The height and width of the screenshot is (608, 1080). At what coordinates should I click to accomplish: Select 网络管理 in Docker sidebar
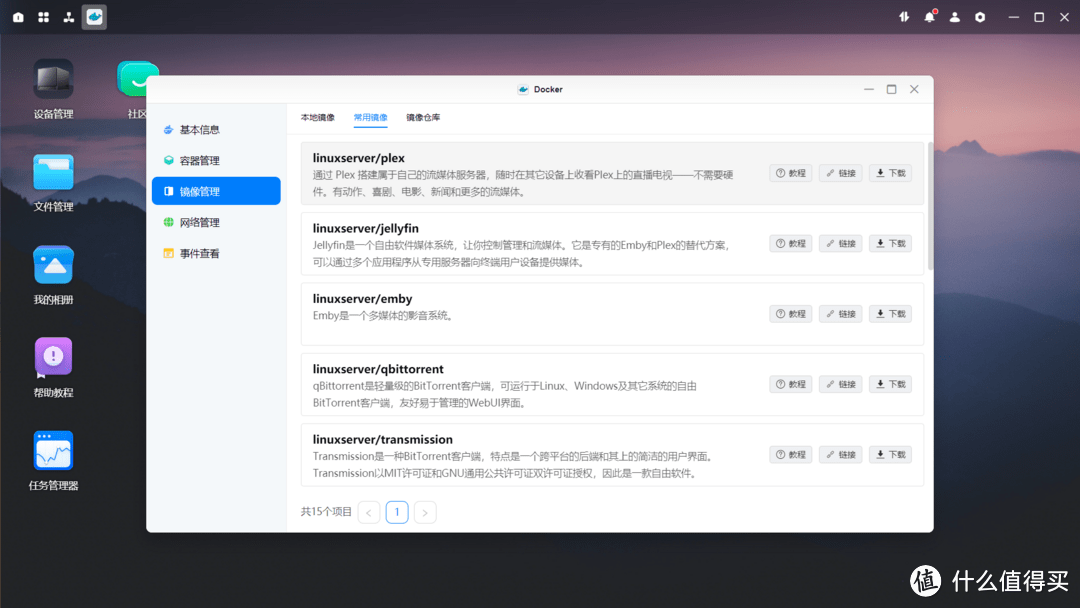[216, 222]
